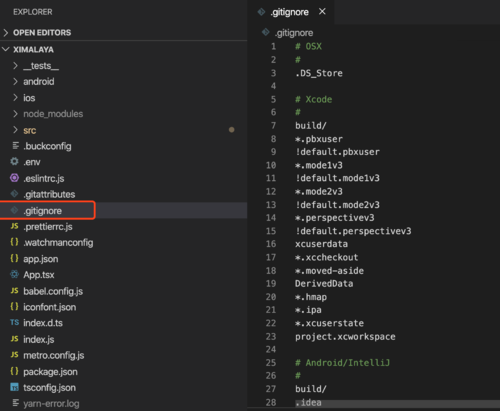Expand the android folder
This screenshot has height=411, width=500.
[x=15, y=81]
